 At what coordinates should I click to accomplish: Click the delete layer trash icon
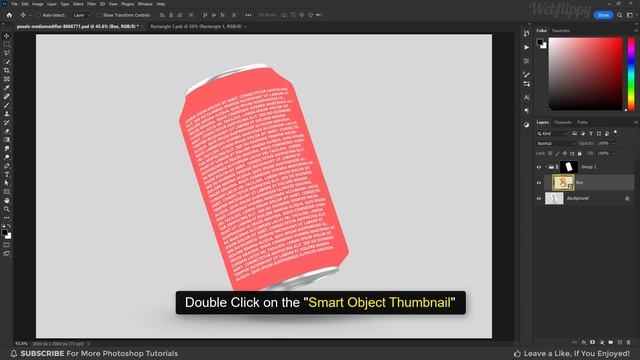(x=629, y=342)
